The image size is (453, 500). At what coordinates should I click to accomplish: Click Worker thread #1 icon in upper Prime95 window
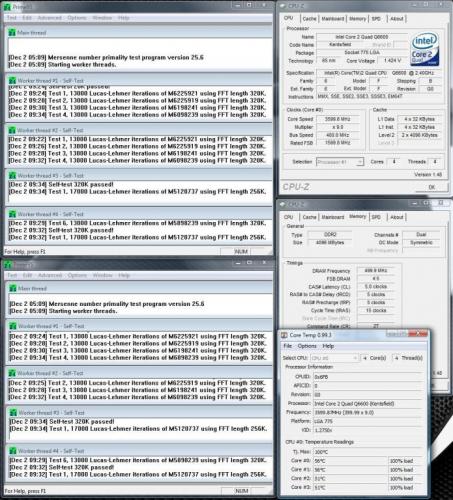coord(12,81)
